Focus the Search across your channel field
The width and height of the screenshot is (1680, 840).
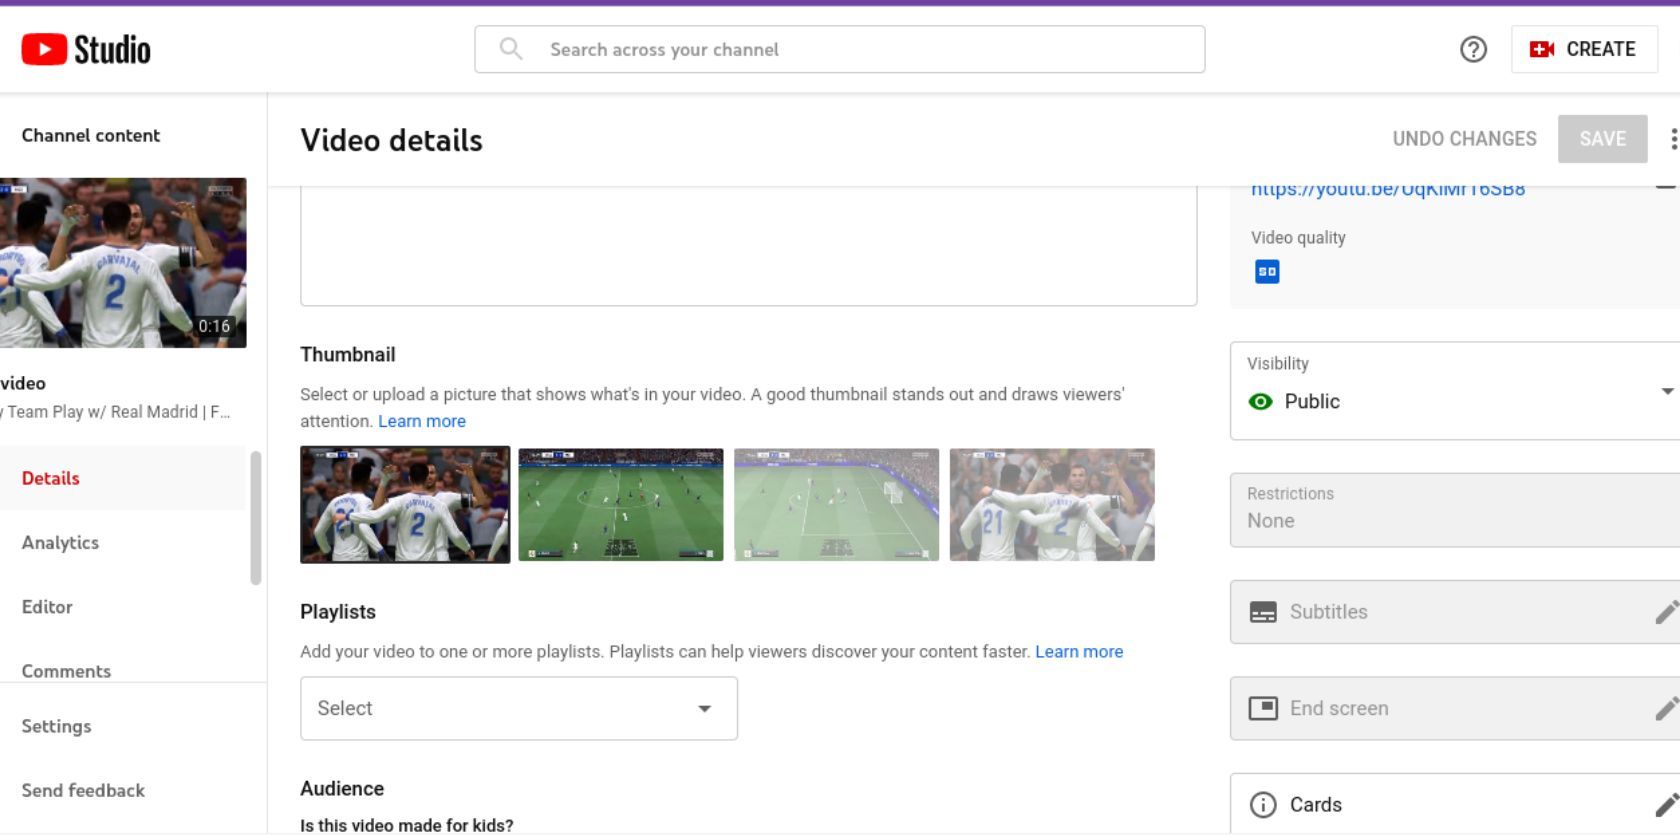840,49
